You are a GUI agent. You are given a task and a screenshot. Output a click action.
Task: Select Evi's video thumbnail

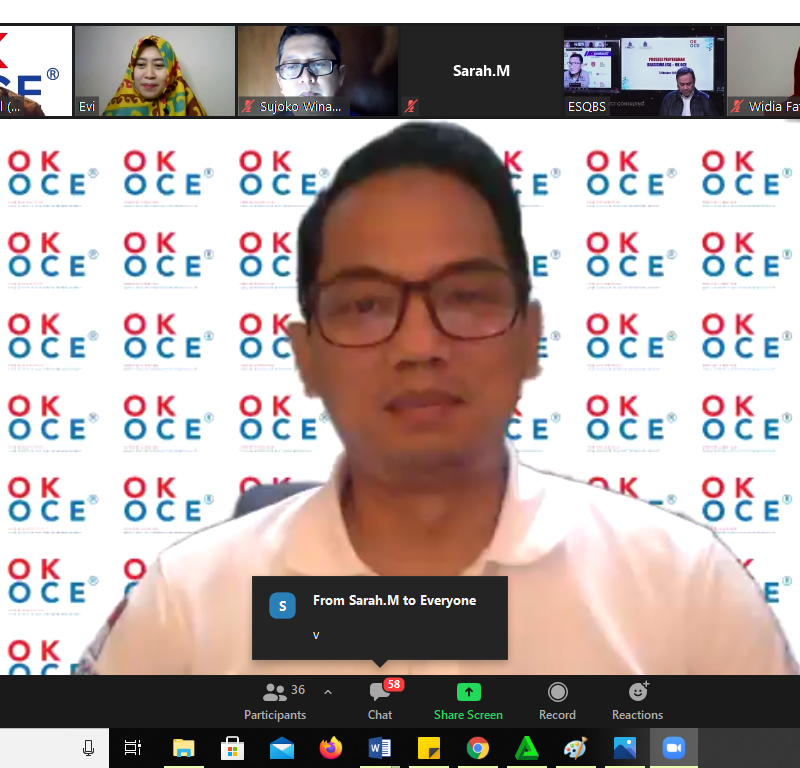pos(155,70)
